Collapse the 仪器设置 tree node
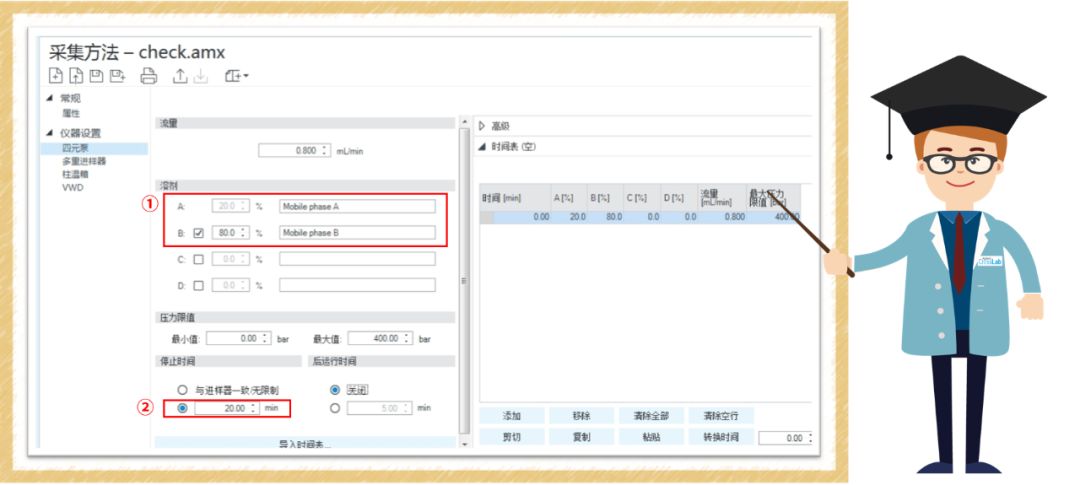1080x485 pixels. [49, 132]
